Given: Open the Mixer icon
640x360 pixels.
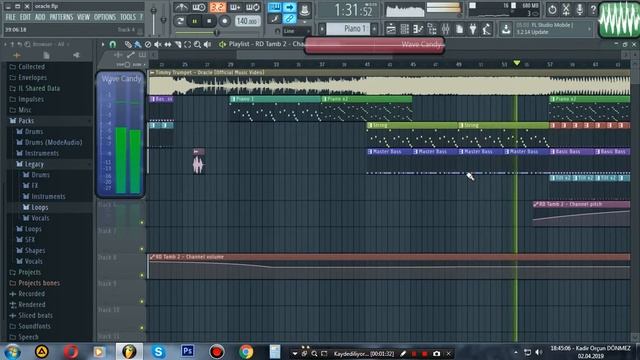Looking at the screenshot, I should 445,29.
